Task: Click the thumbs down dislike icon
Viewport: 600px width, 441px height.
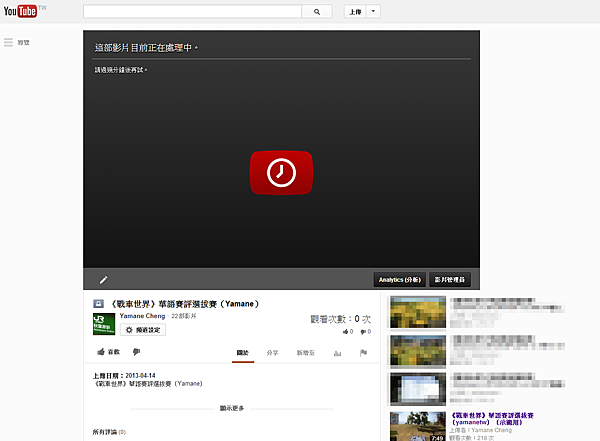Action: click(136, 352)
